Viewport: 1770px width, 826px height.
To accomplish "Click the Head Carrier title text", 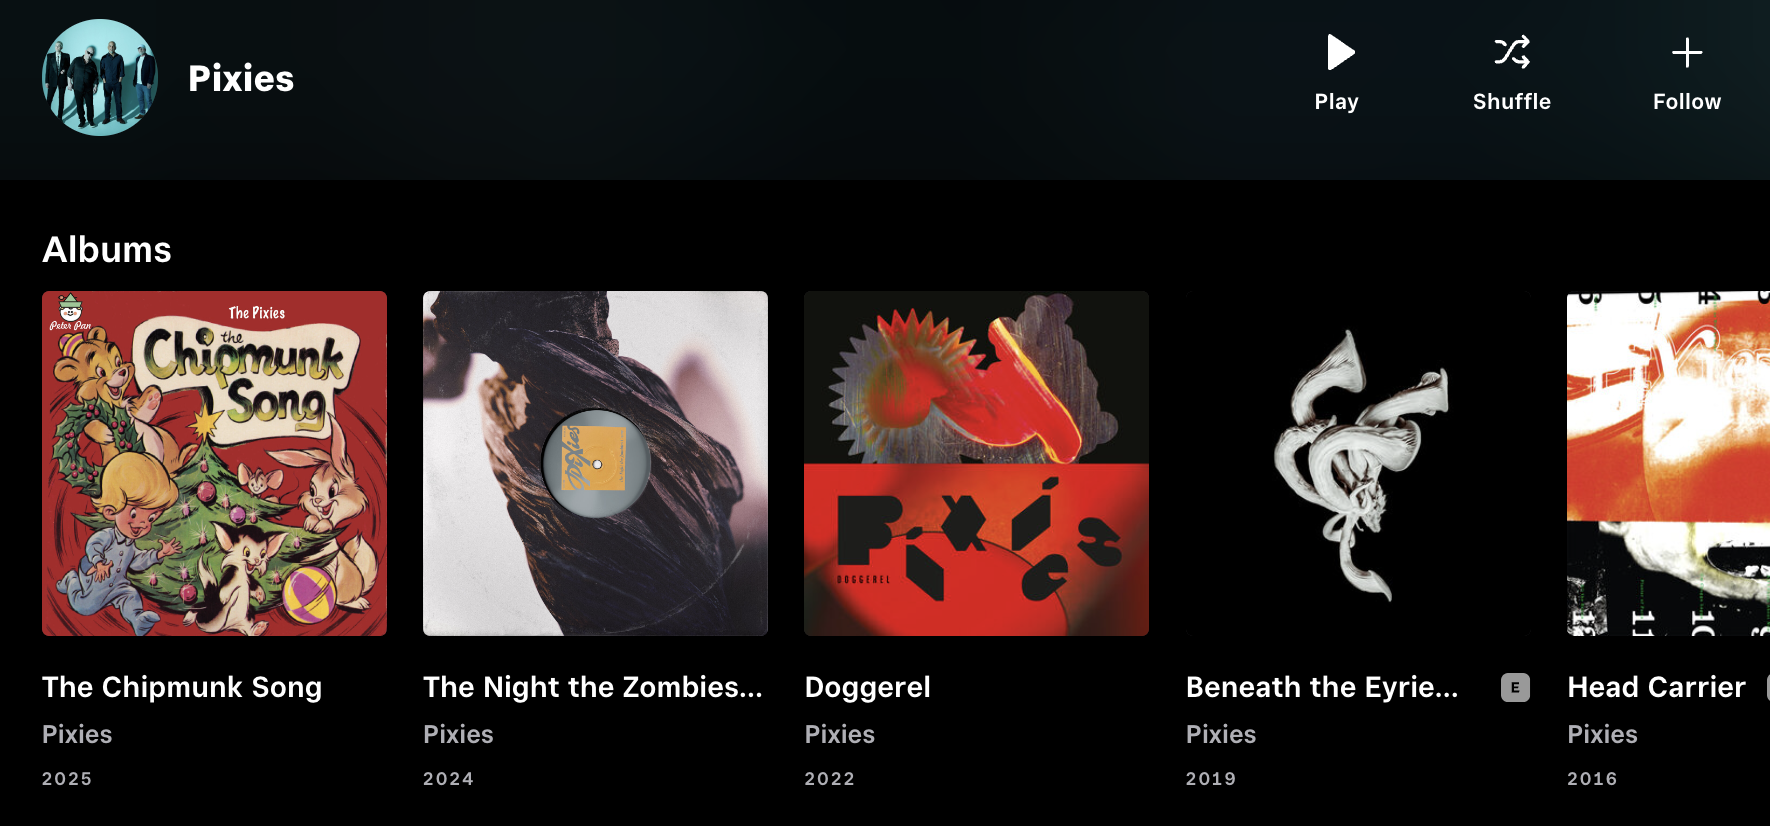I will [1656, 687].
